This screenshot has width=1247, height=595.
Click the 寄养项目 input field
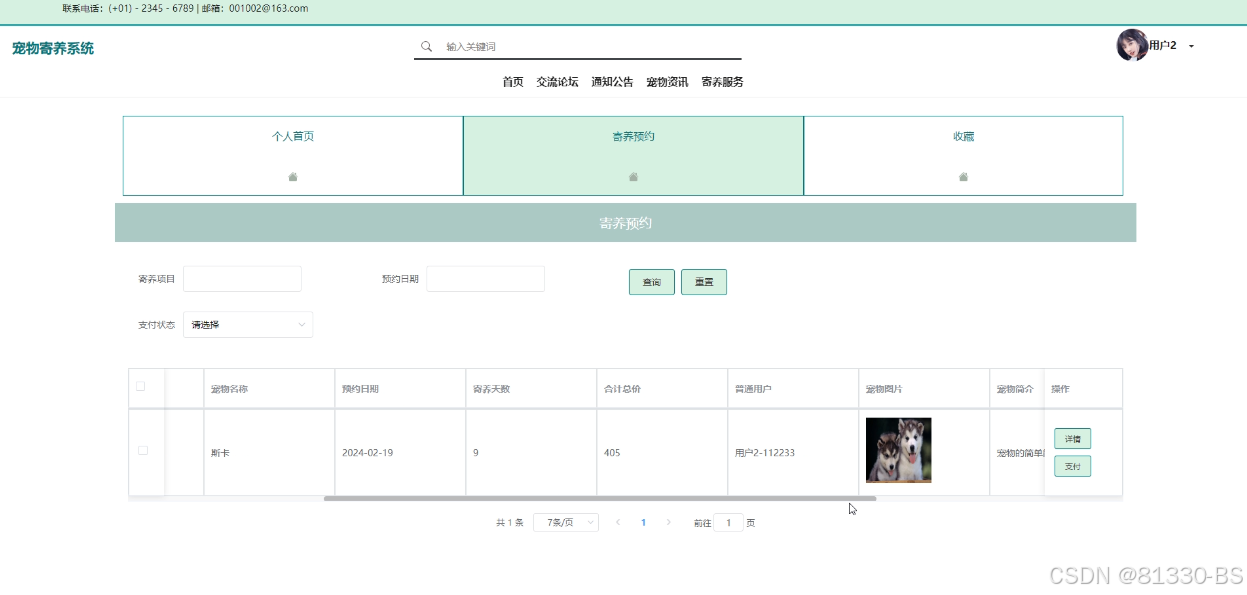[x=242, y=279]
